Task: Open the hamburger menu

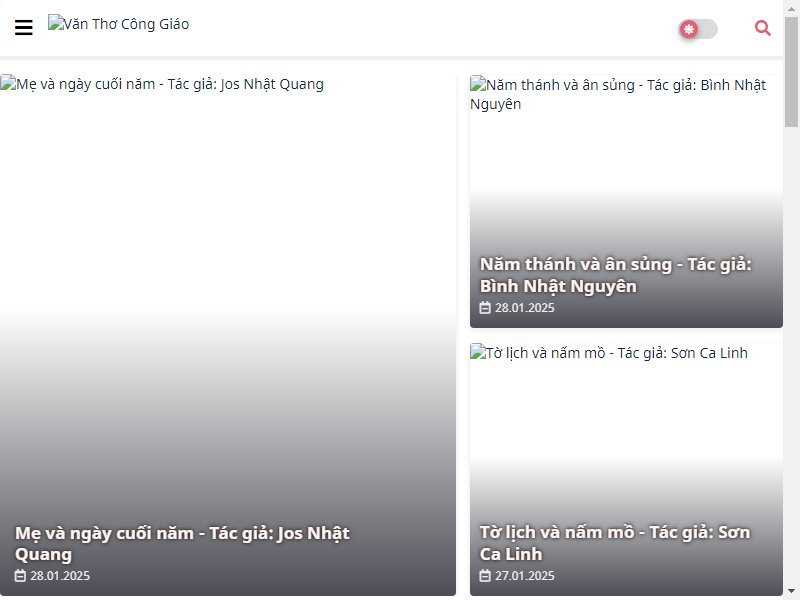Action: pyautogui.click(x=23, y=28)
